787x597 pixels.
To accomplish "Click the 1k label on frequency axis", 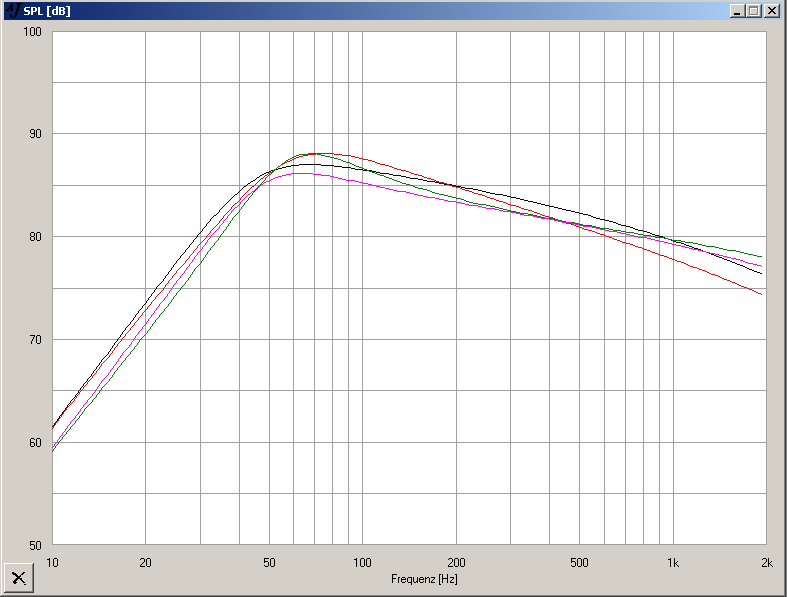I will (x=673, y=562).
